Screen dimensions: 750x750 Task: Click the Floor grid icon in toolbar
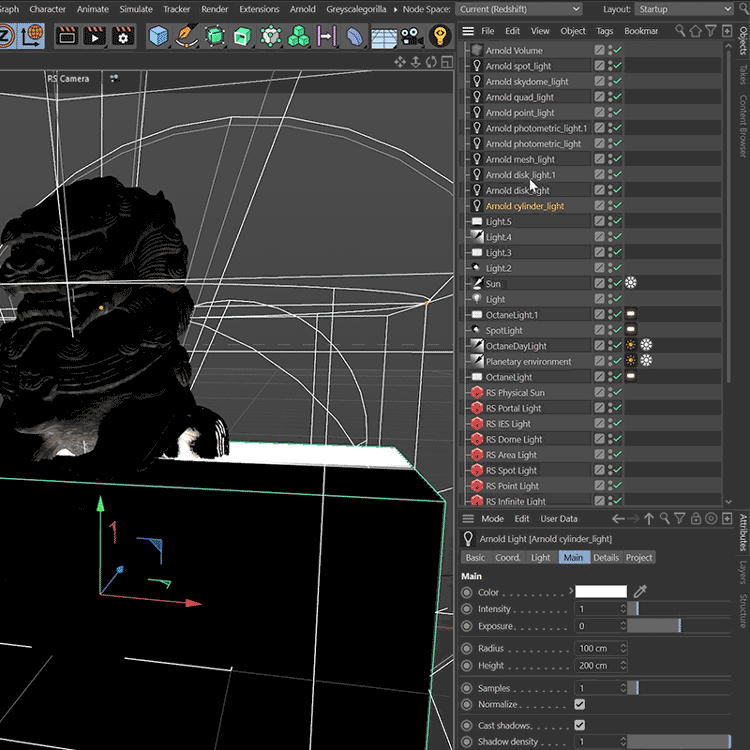point(383,37)
